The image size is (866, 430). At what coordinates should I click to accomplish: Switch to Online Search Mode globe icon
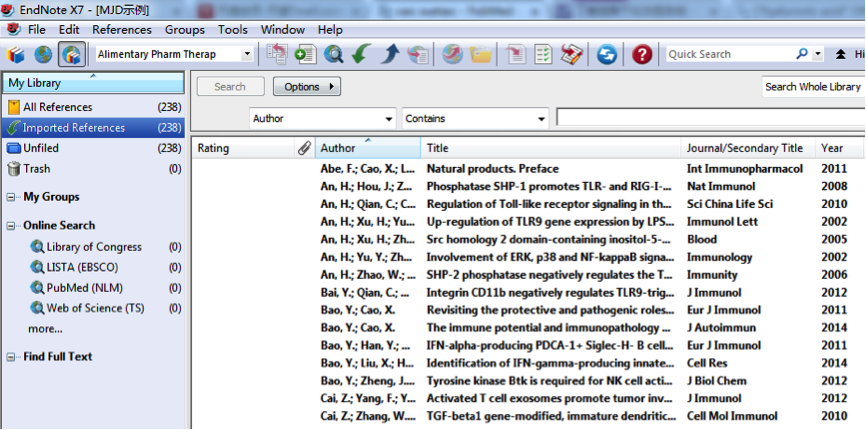pos(44,54)
